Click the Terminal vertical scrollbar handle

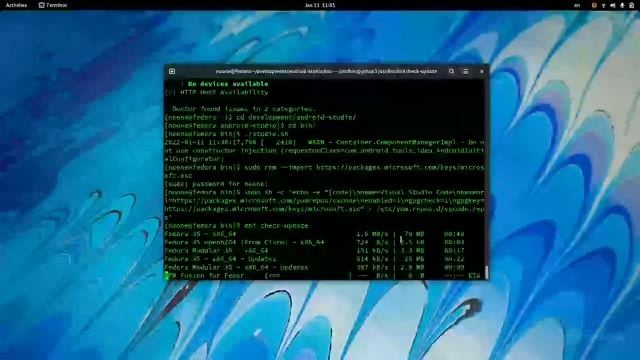[x=486, y=272]
